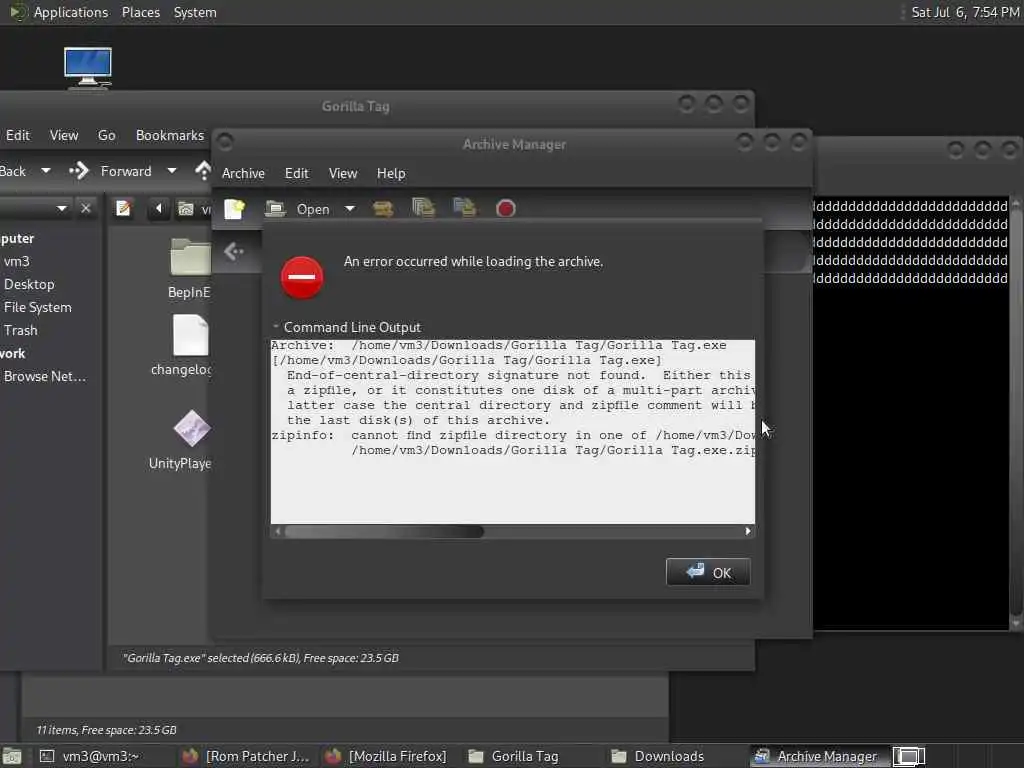The height and width of the screenshot is (768, 1024).
Task: Switch to Gorilla Tag taskbar item
Action: coord(513,756)
